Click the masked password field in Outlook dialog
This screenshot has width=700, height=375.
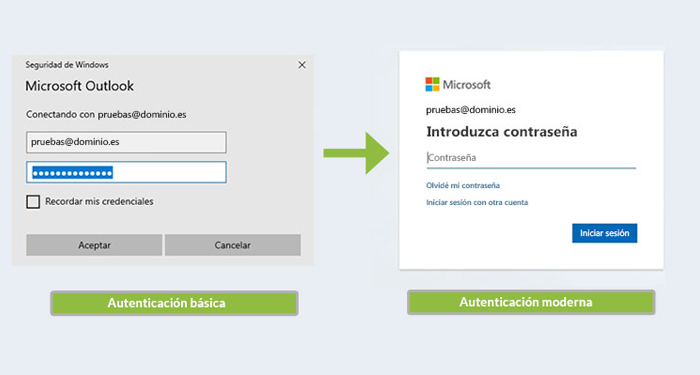126,172
